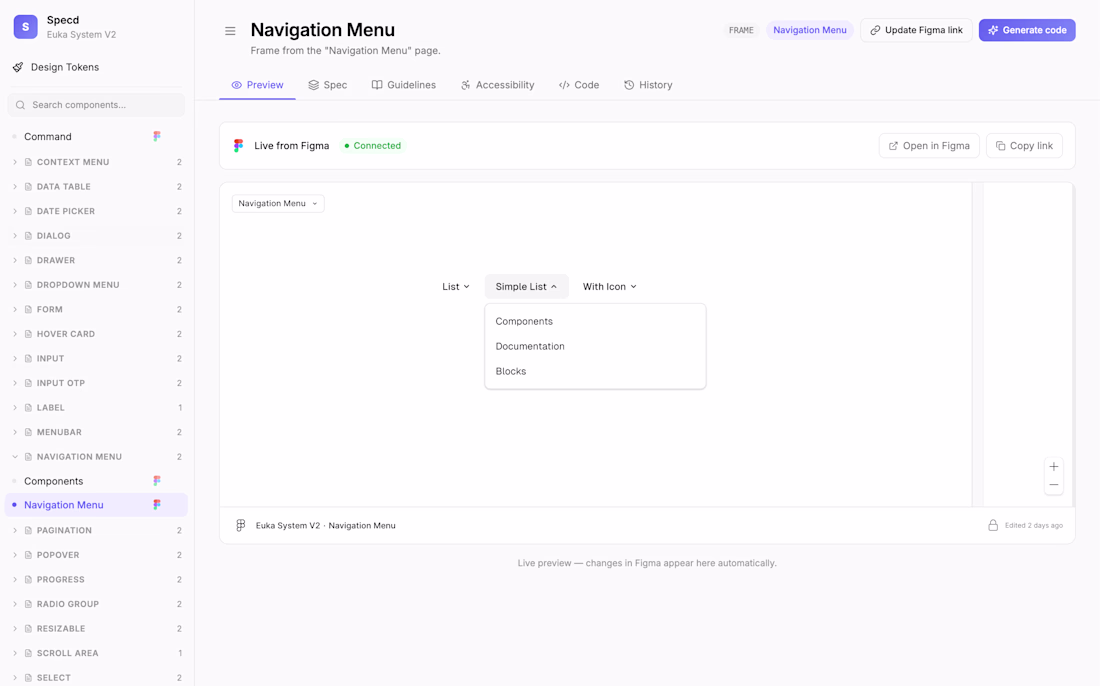
Task: Open the History tab
Action: coord(648,85)
